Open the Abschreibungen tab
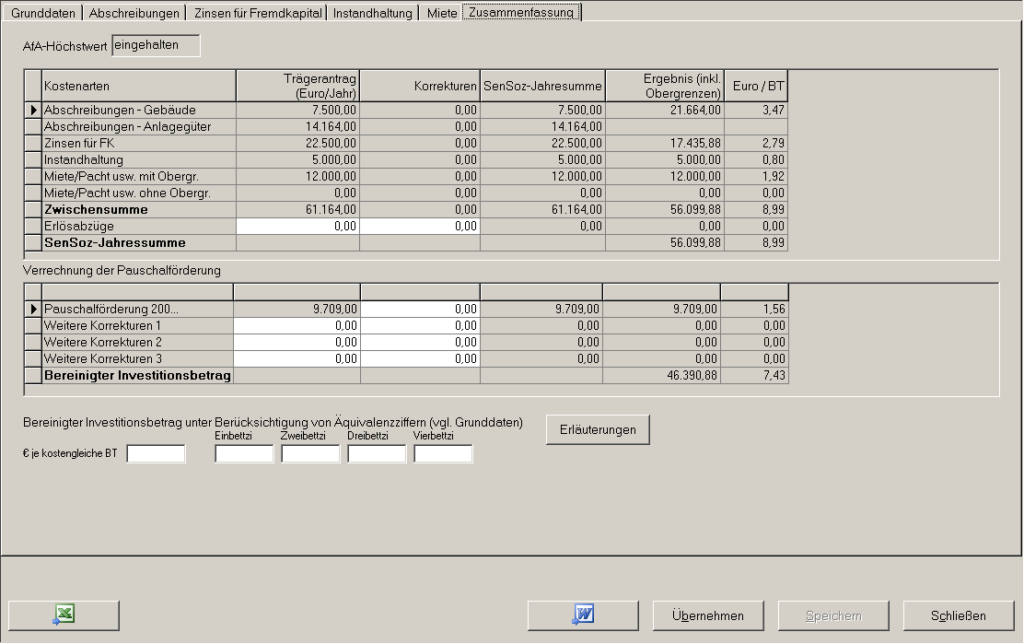 [135, 13]
